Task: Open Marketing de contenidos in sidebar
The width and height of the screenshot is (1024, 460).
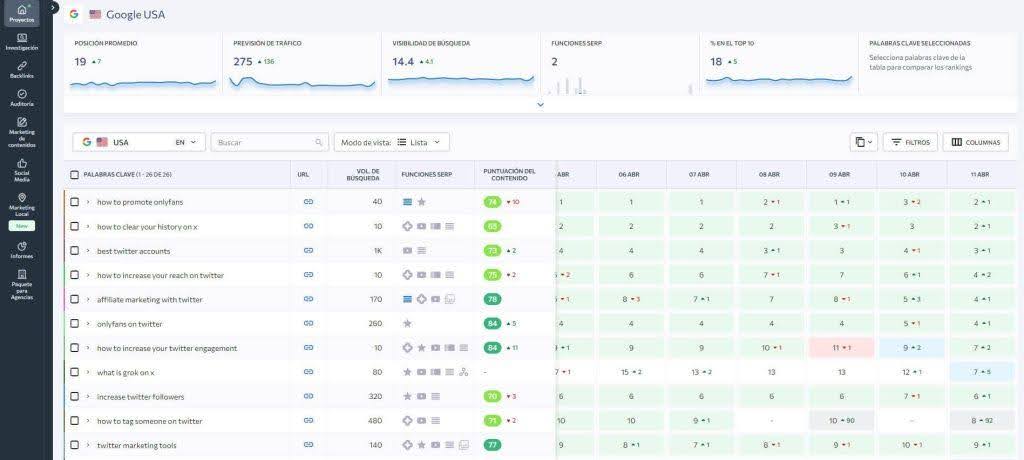Action: (22, 133)
